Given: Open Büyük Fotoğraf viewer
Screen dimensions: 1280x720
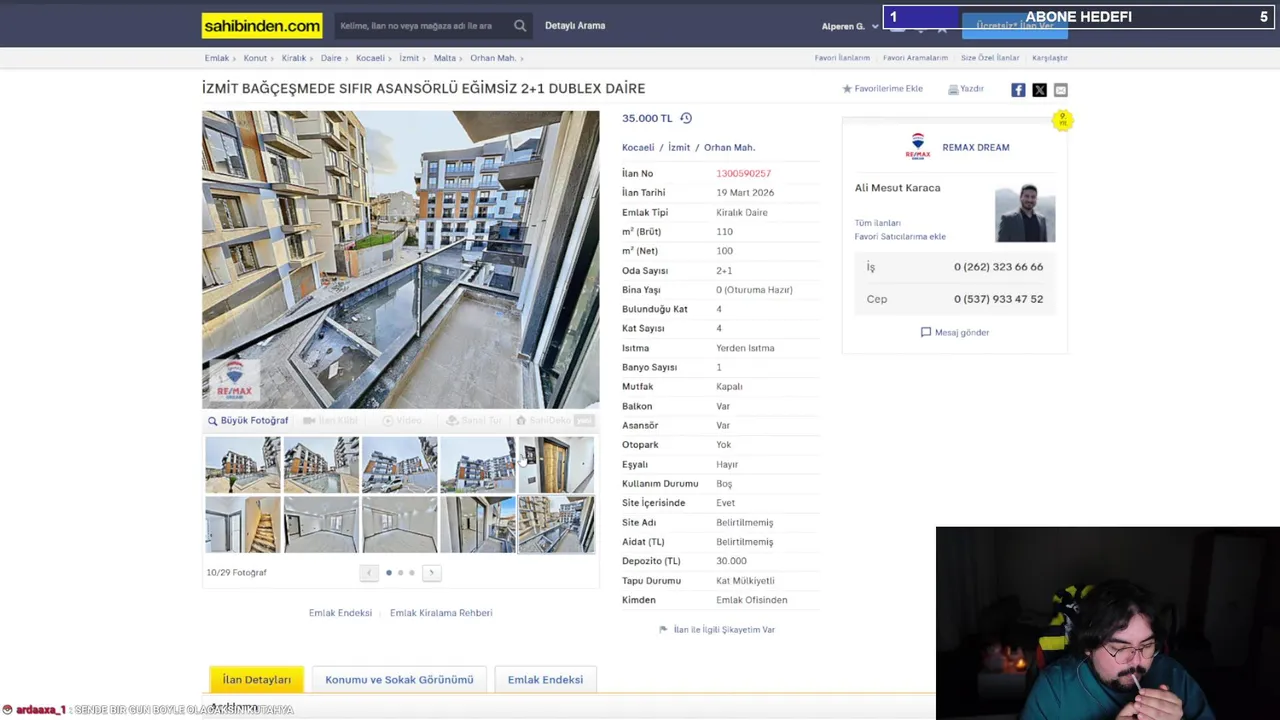Looking at the screenshot, I should (x=248, y=421).
